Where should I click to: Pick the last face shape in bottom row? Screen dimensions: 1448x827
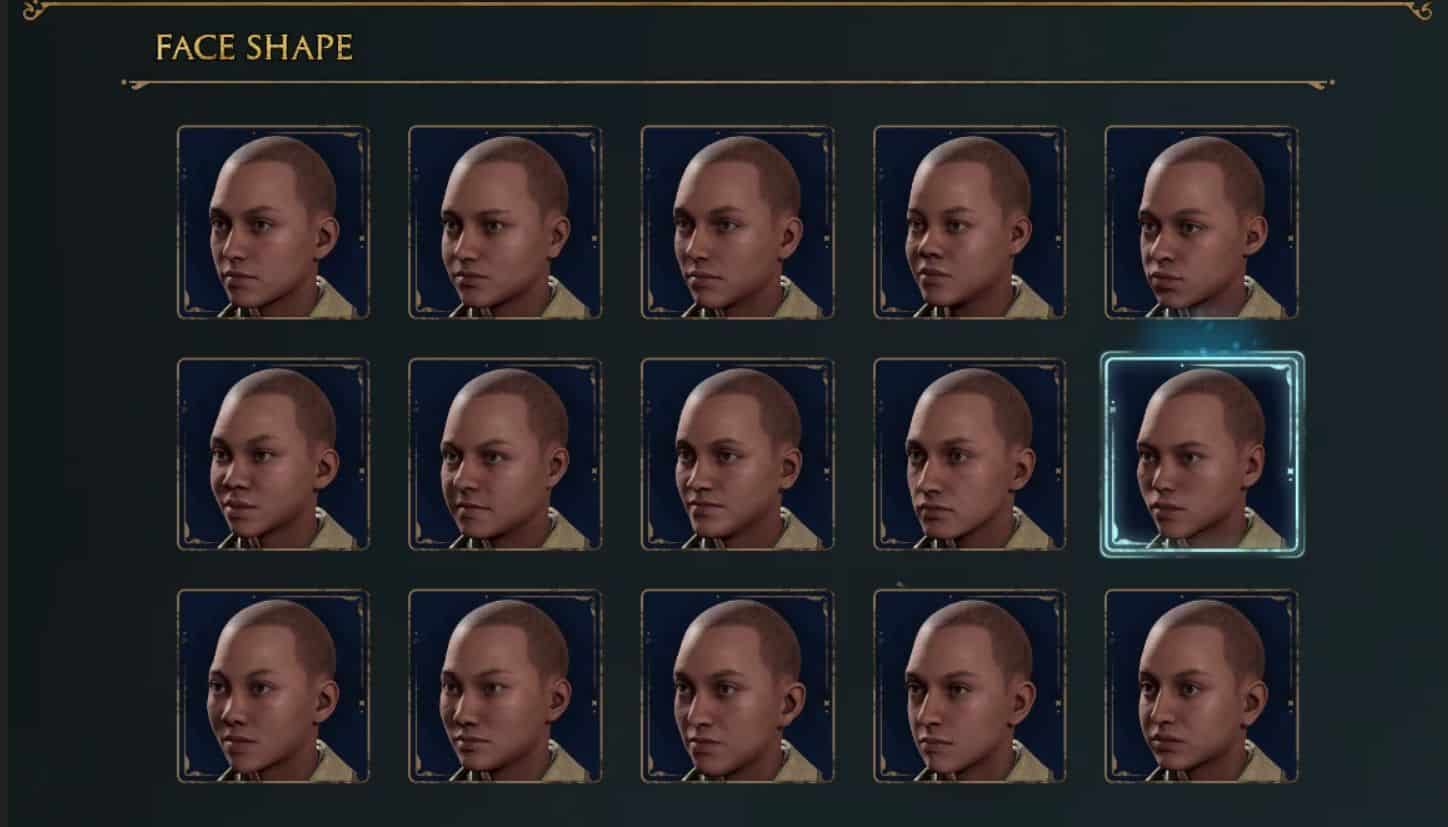tap(1201, 686)
